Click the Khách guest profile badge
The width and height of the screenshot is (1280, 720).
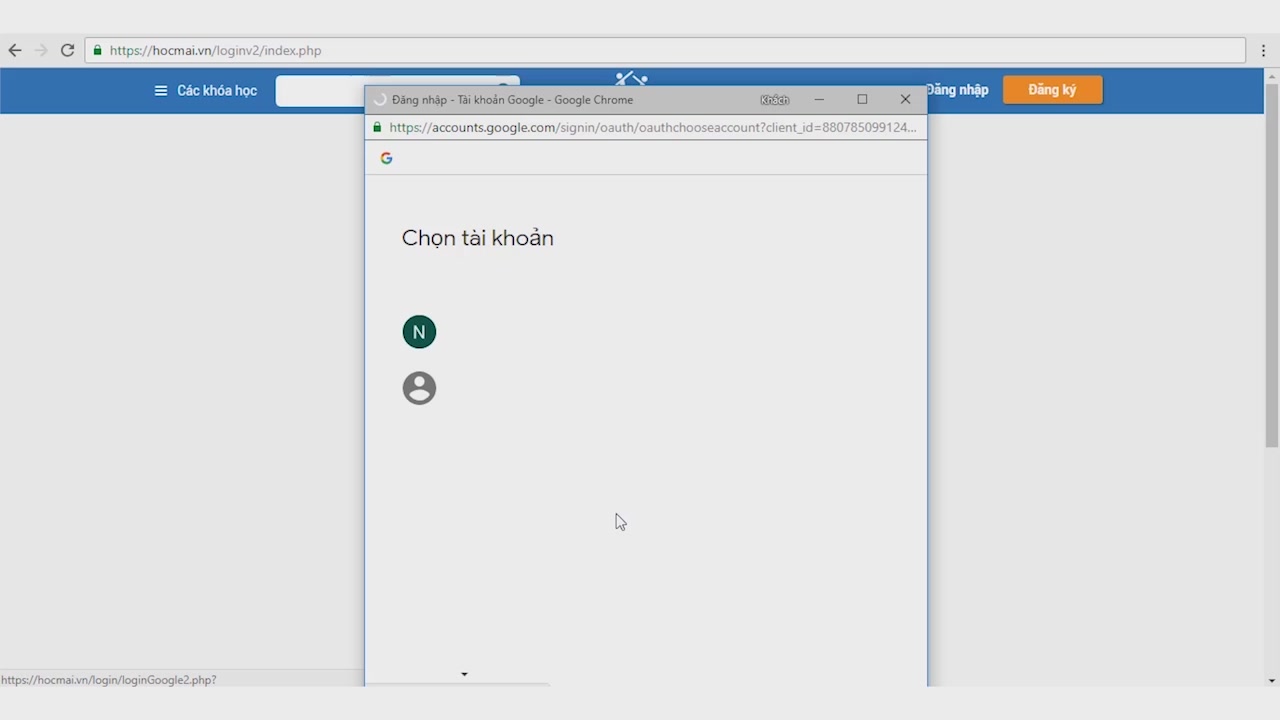(774, 100)
